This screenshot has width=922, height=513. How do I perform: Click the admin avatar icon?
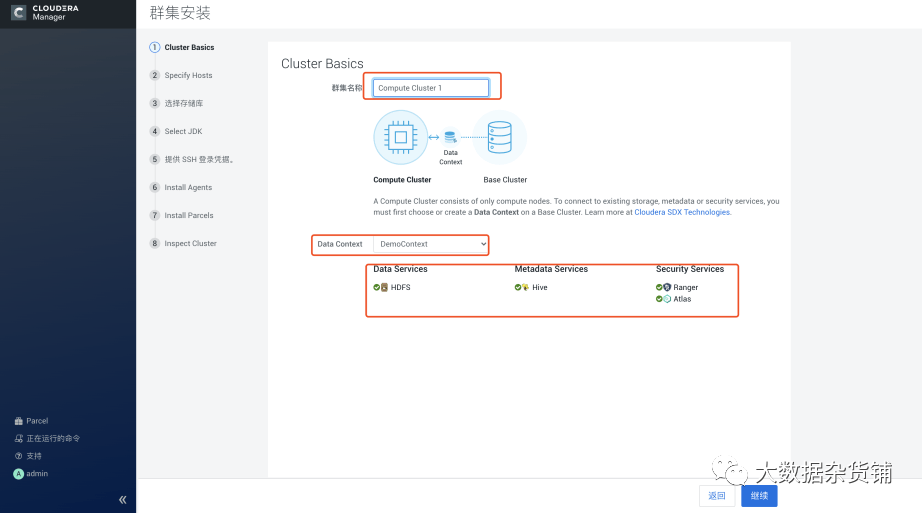pyautogui.click(x=18, y=474)
